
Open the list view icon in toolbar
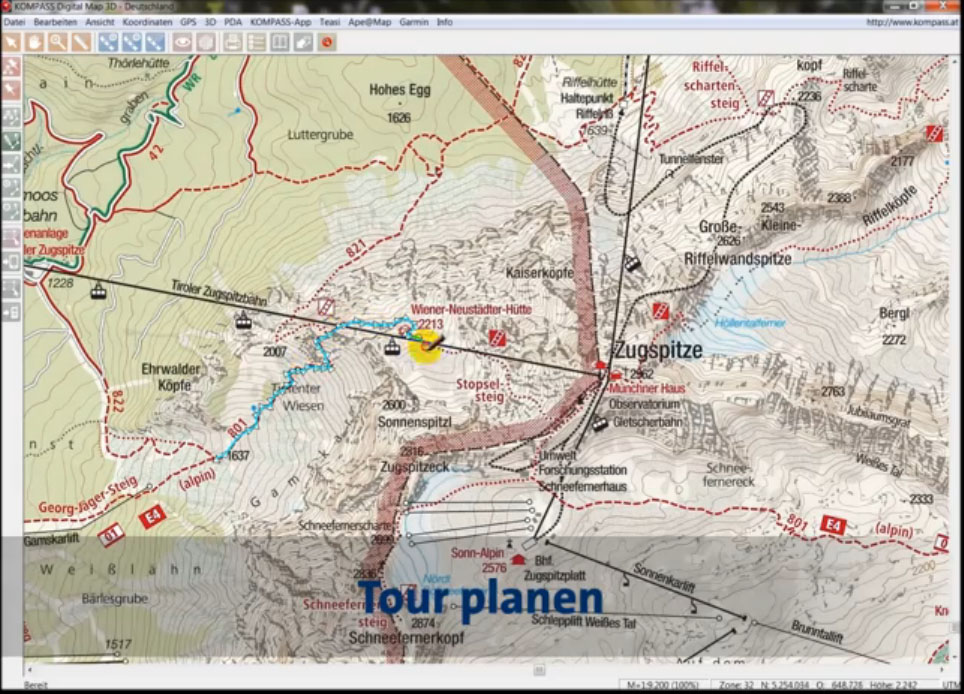click(256, 42)
